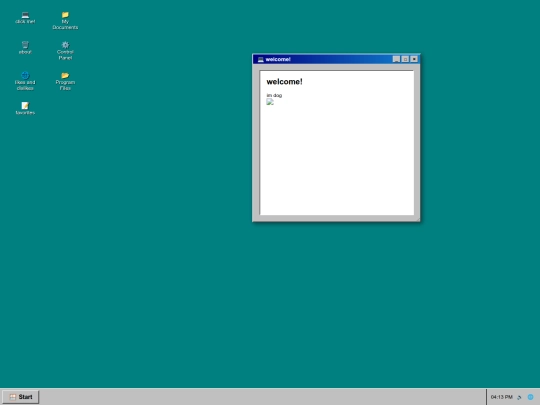Open the "likes and dislikes" globe icon

click(25, 81)
